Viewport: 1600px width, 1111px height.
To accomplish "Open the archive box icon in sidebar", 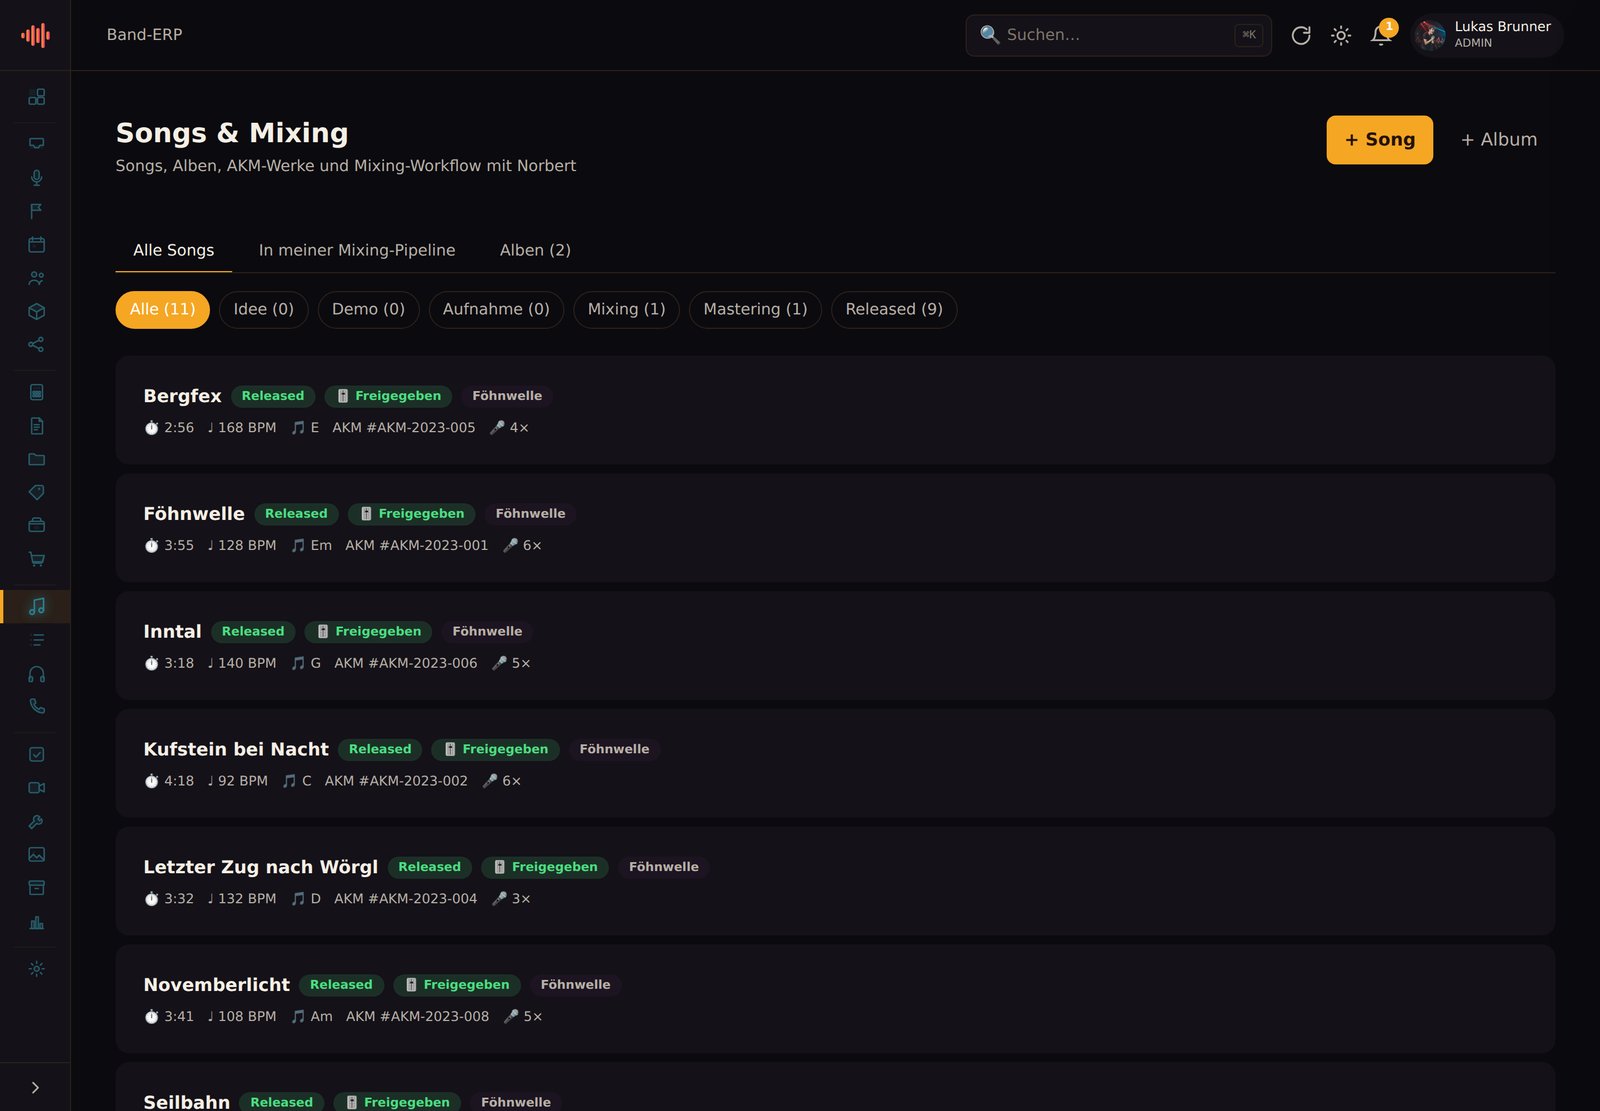I will [x=36, y=888].
